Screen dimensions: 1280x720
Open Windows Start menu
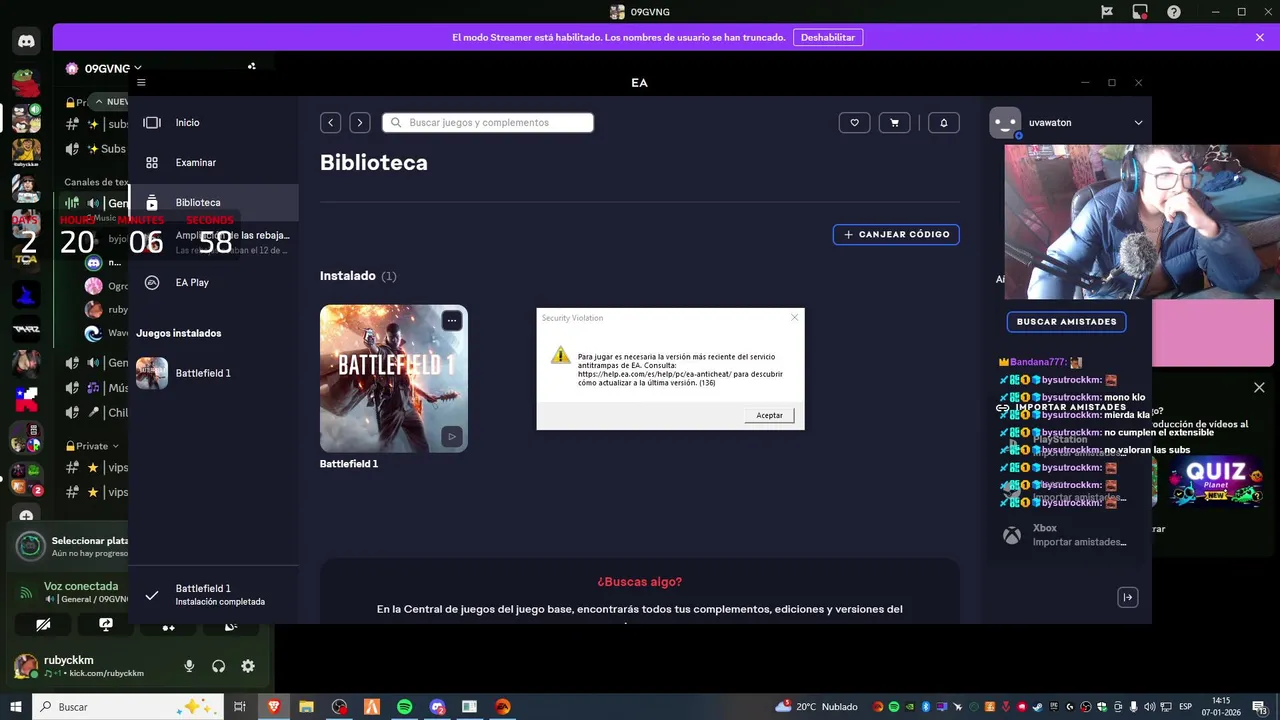point(16,707)
